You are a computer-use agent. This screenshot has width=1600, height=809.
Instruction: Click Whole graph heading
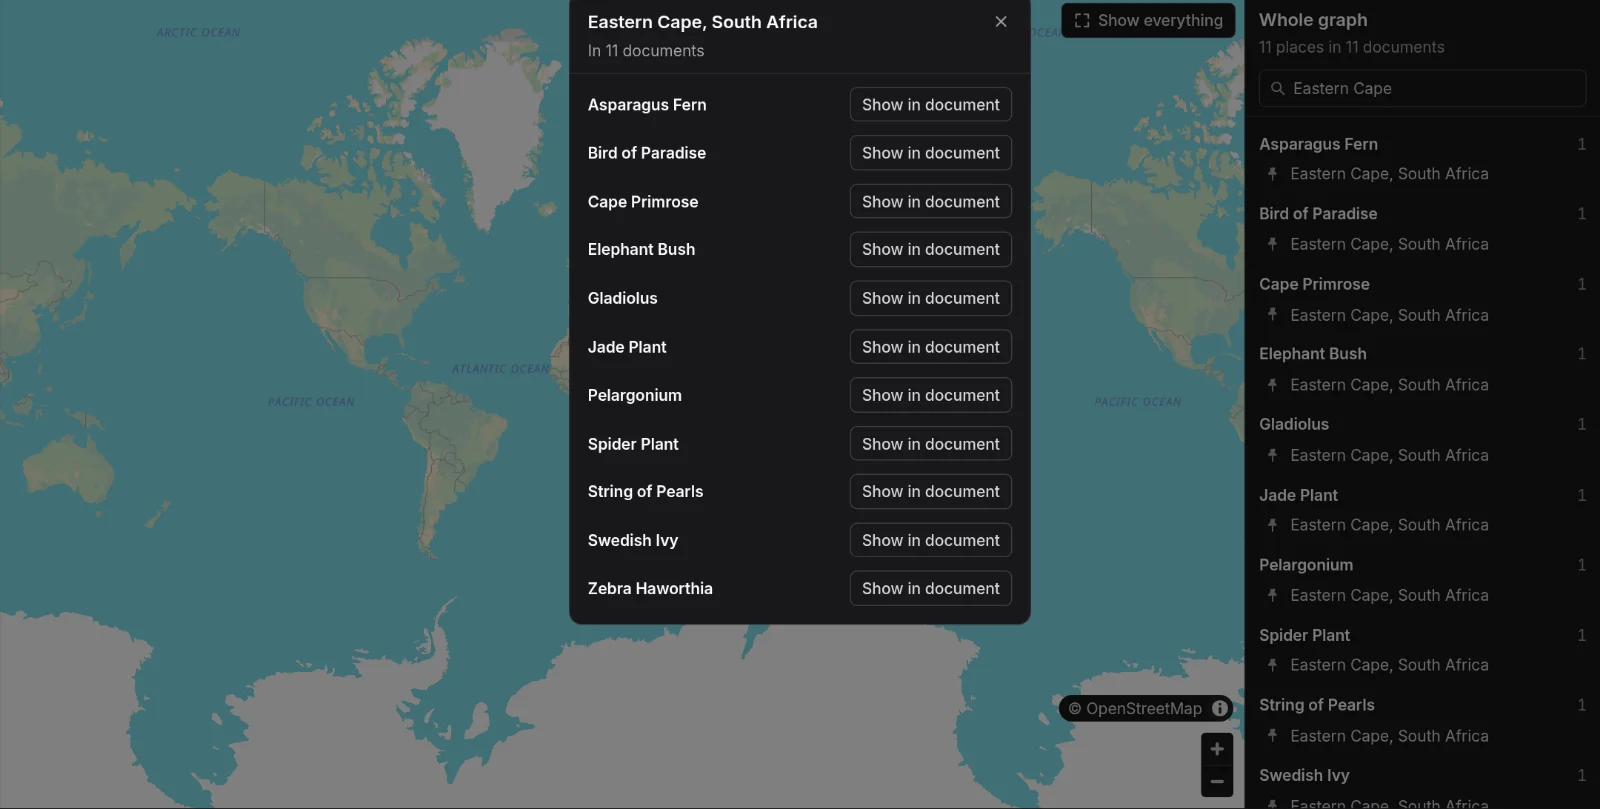[1313, 20]
